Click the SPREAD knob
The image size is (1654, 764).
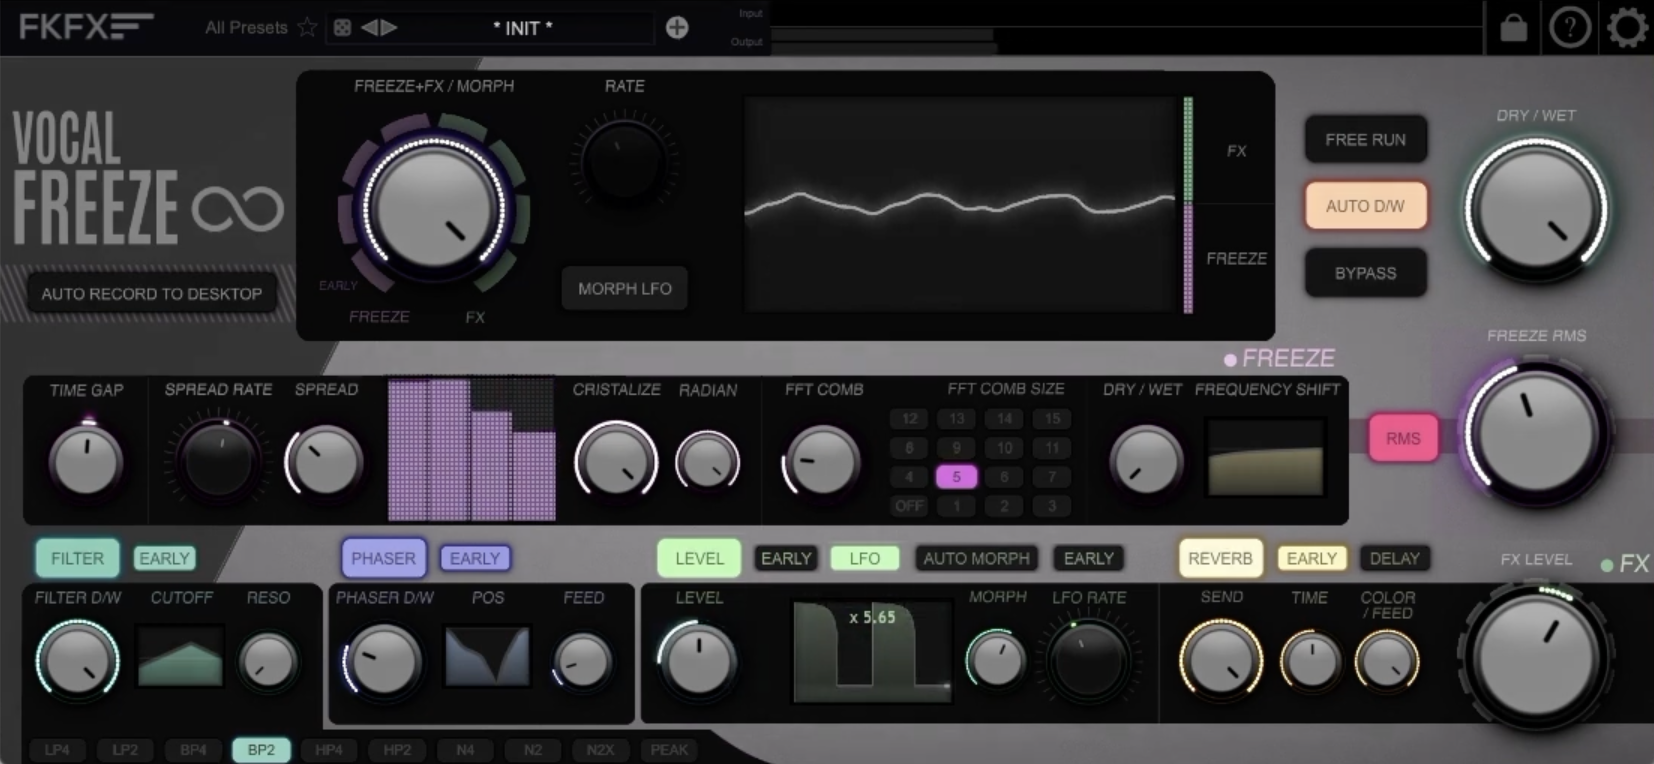pyautogui.click(x=325, y=460)
